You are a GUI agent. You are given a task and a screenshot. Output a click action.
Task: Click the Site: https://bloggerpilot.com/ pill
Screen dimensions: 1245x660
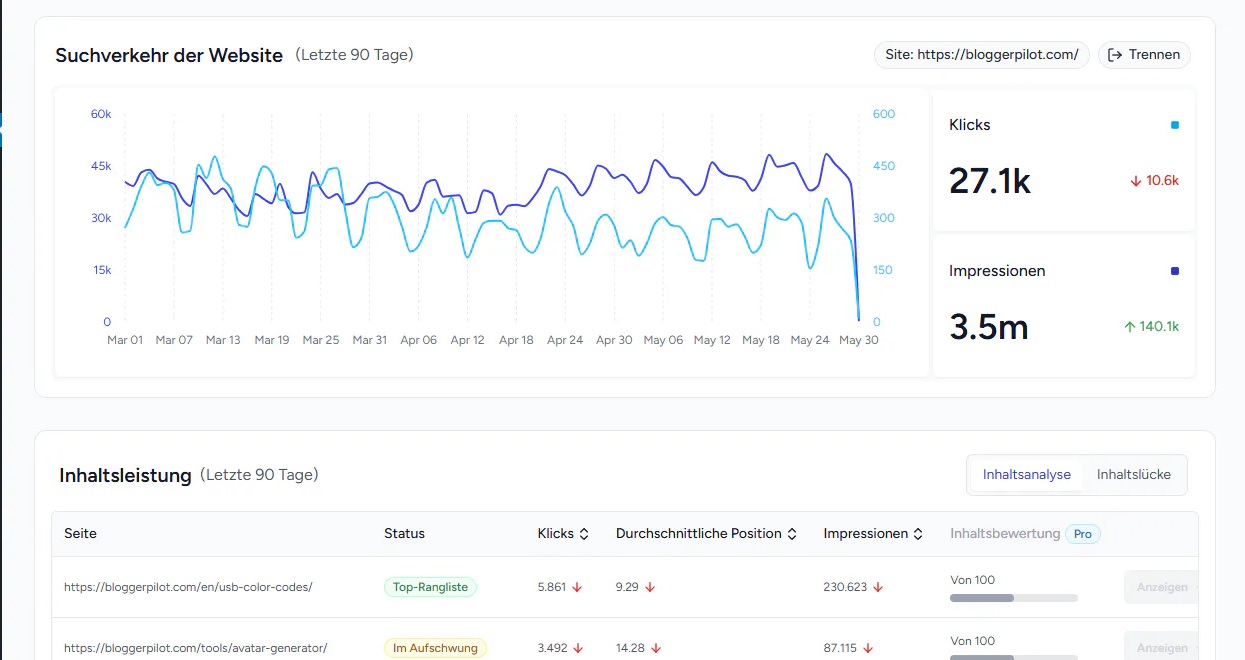tap(981, 55)
